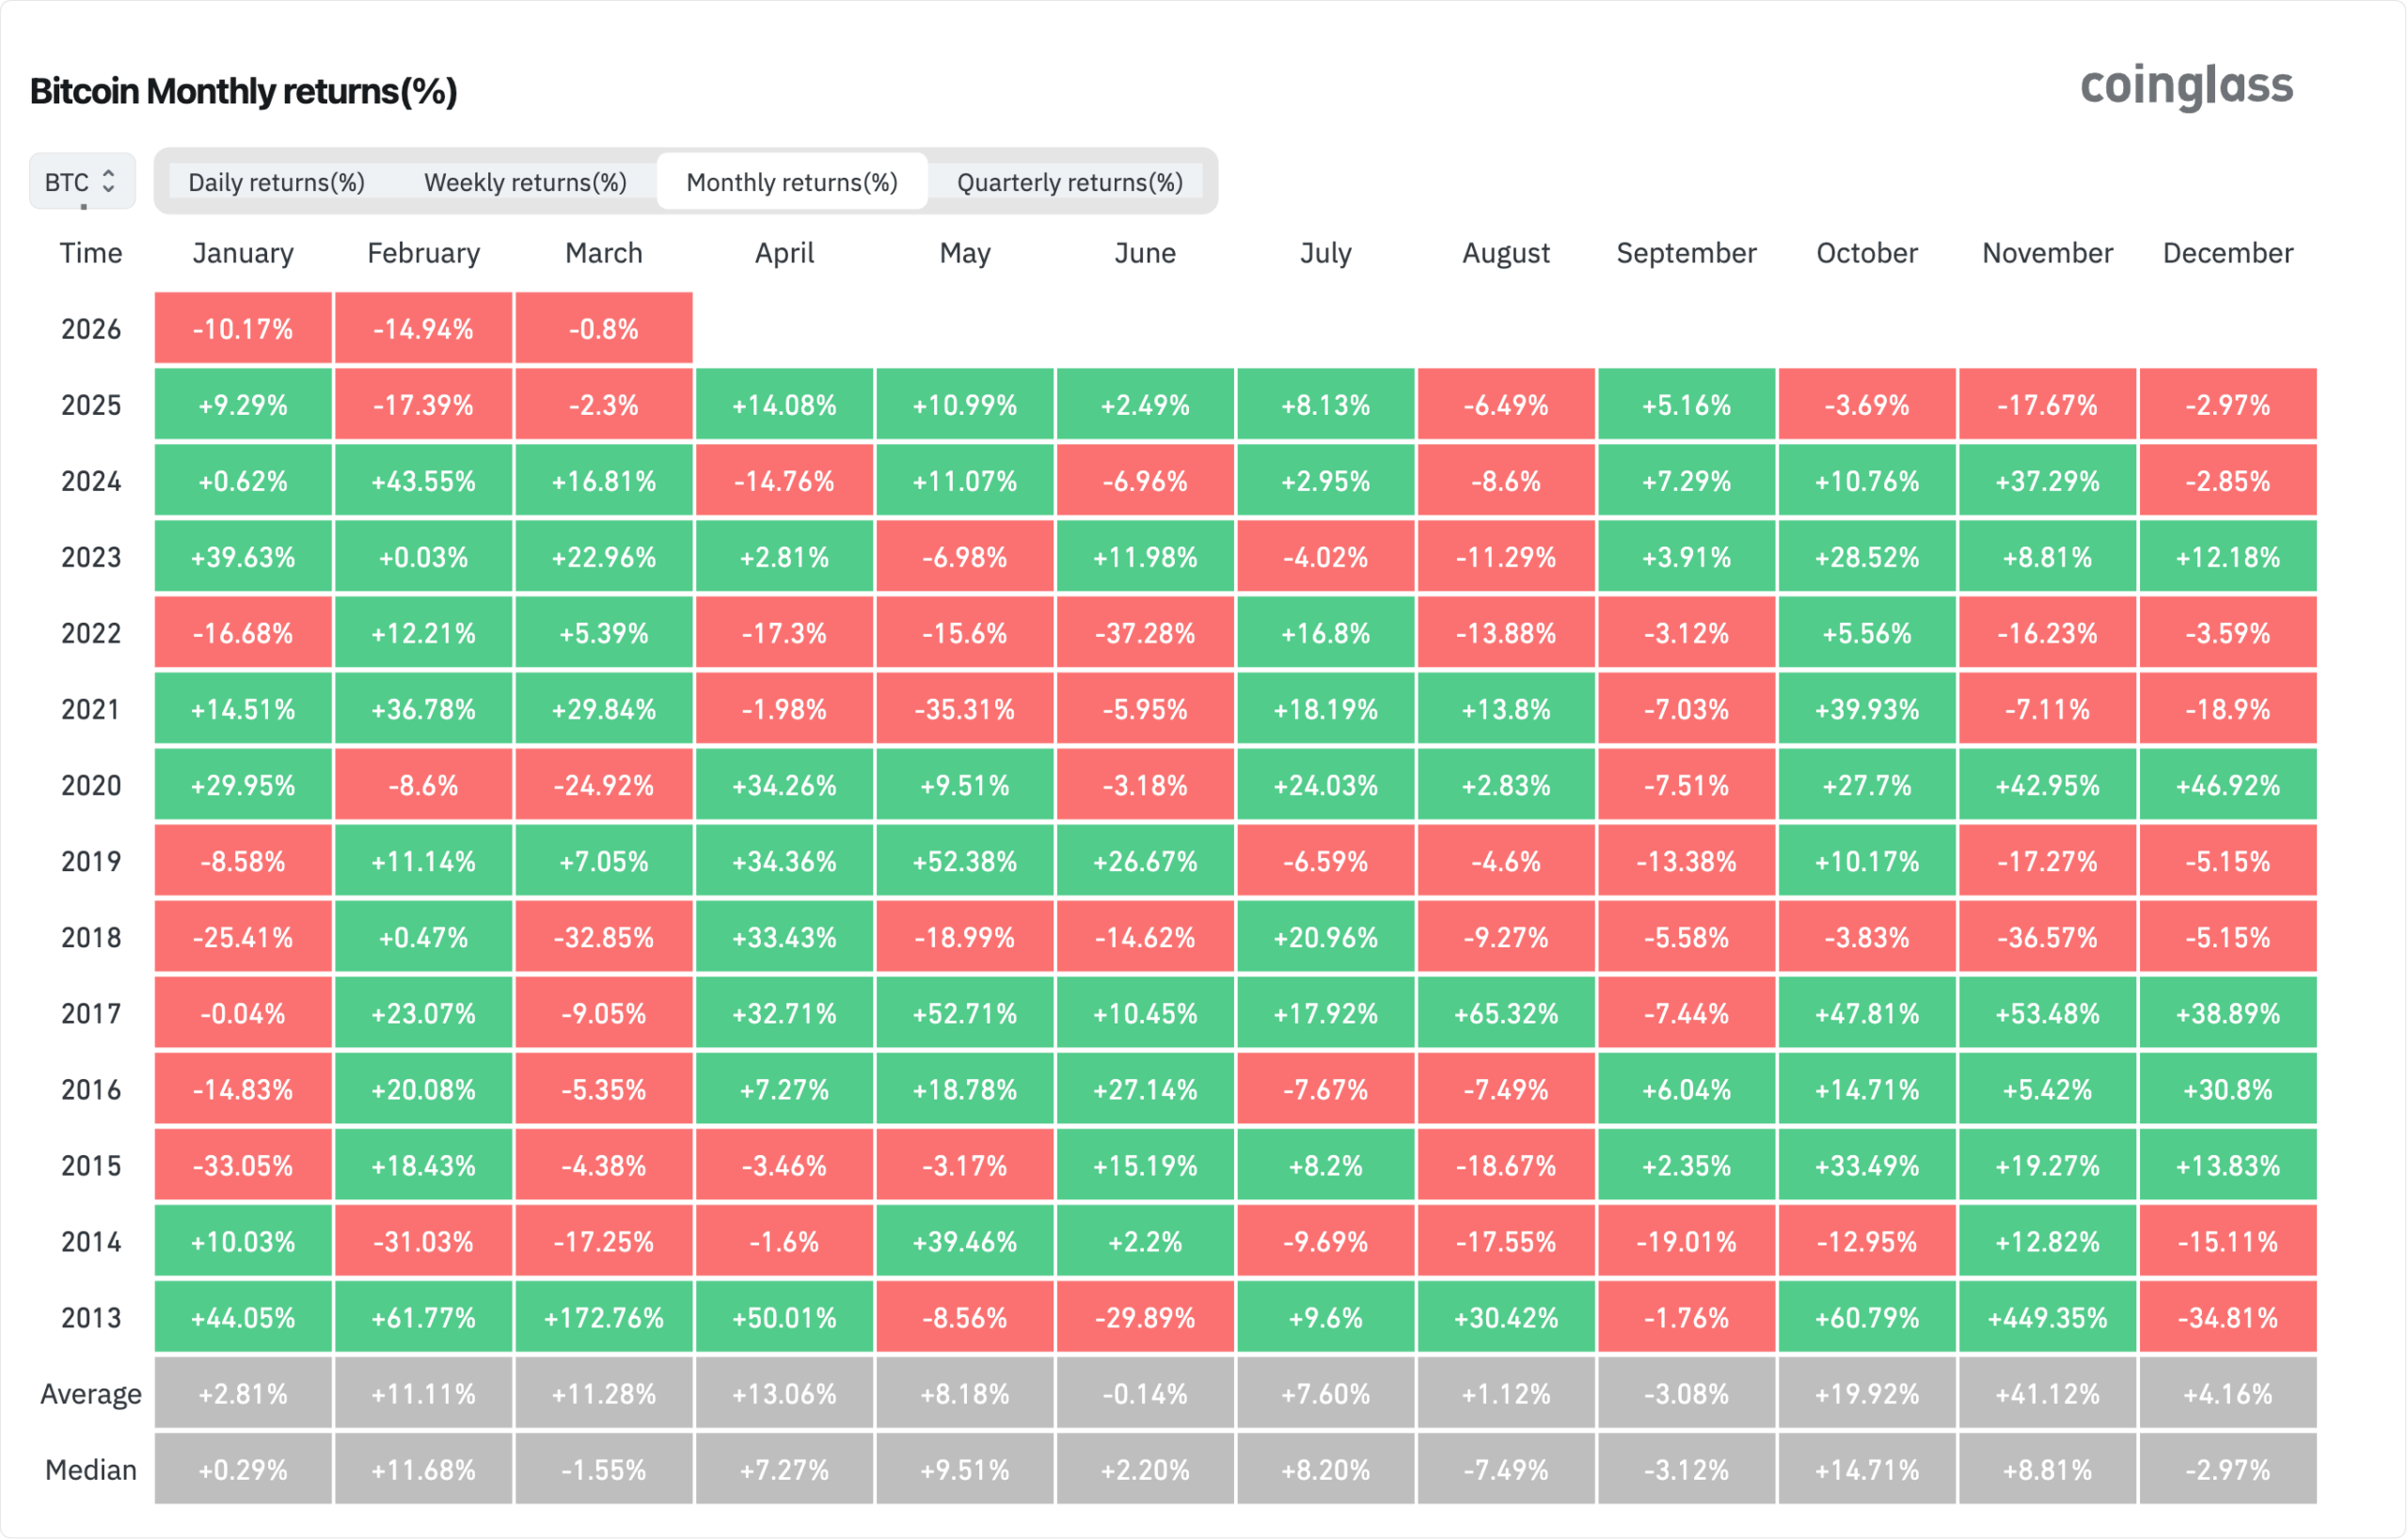
Task: Click the 2022 June -37.28% cell
Action: 1145,633
